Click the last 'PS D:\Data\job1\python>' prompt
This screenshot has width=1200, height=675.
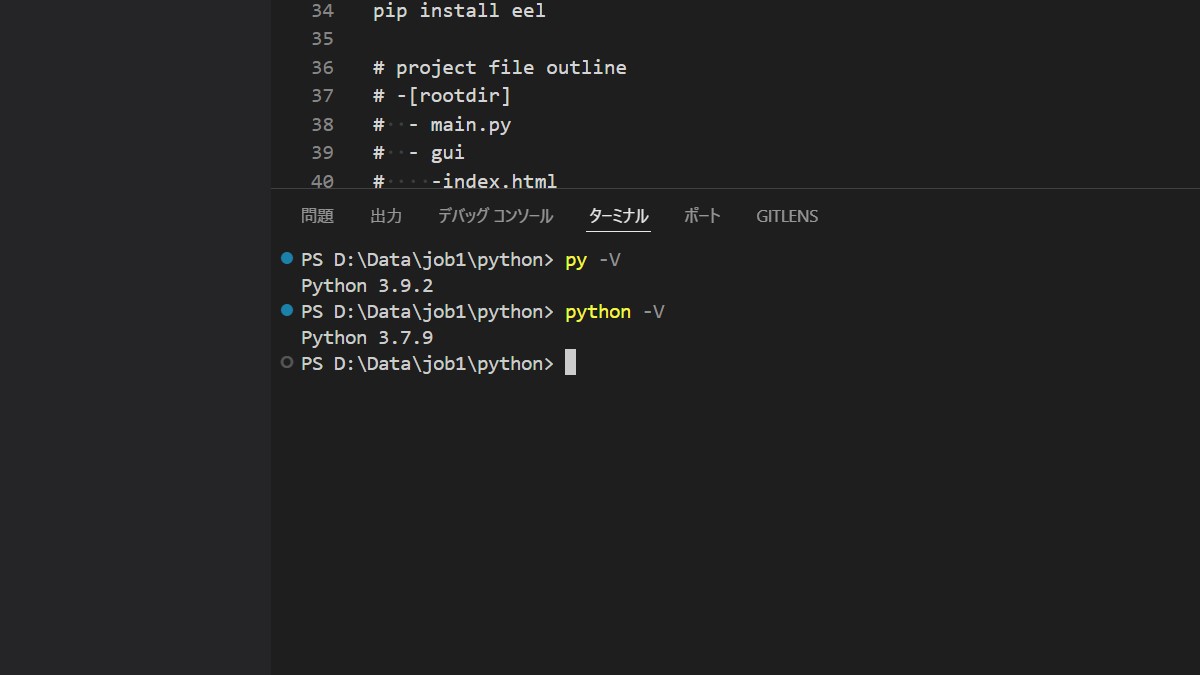tap(427, 364)
